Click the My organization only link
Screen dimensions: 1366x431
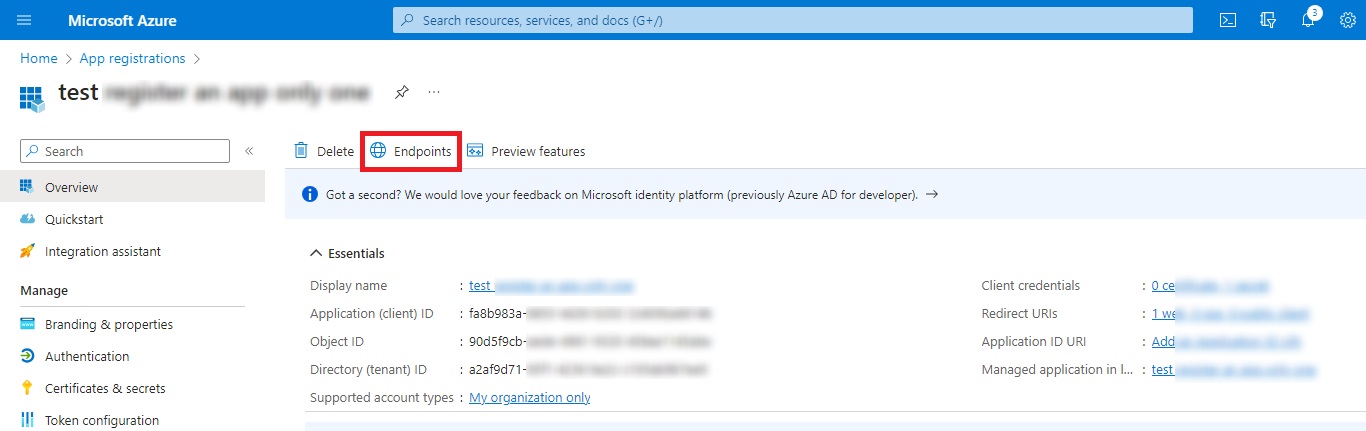tap(530, 397)
